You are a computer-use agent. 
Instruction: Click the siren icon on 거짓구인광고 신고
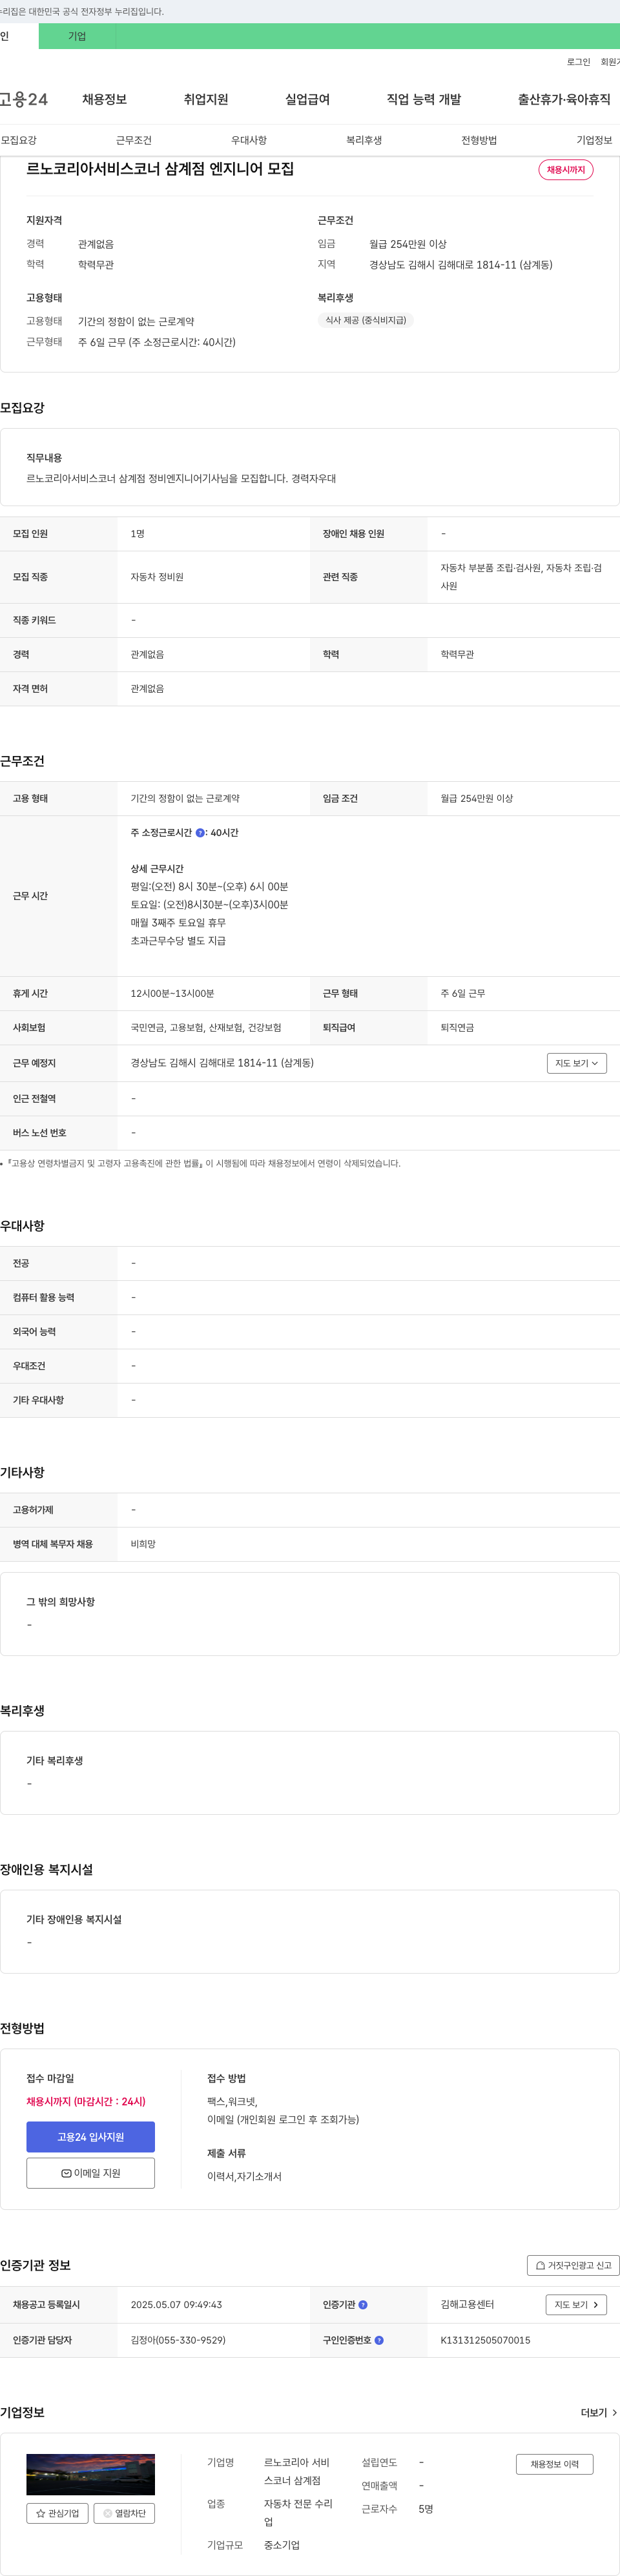coord(541,2266)
